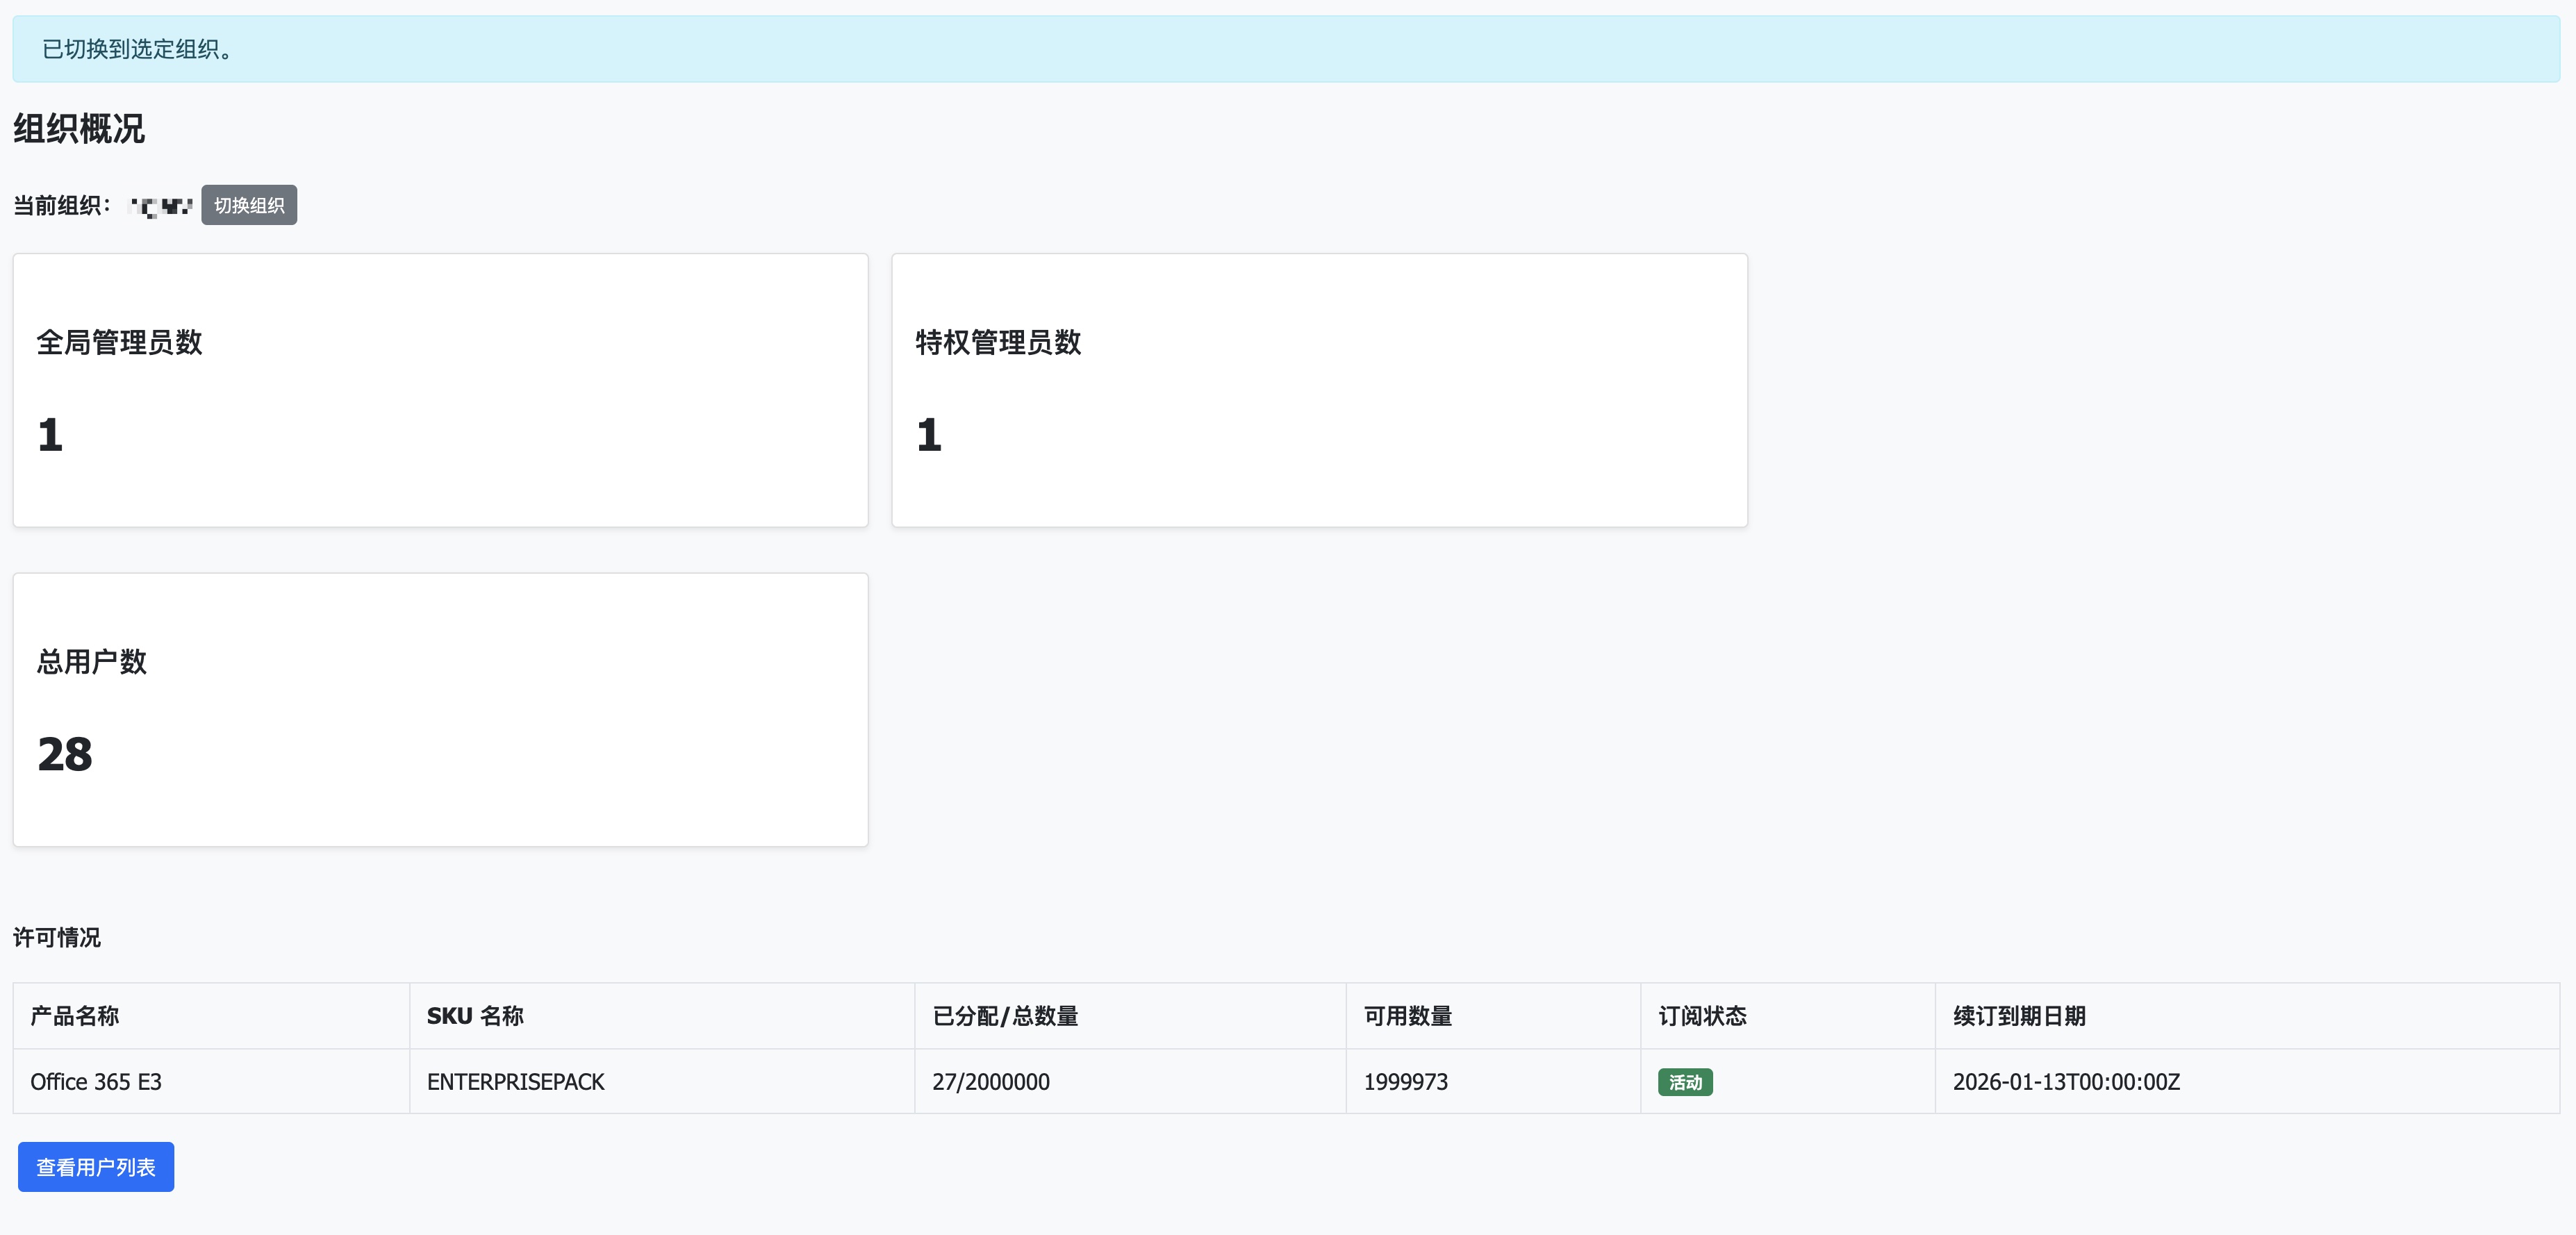Click the 27/2000000 allocation cell
2576x1235 pixels.
[x=990, y=1082]
